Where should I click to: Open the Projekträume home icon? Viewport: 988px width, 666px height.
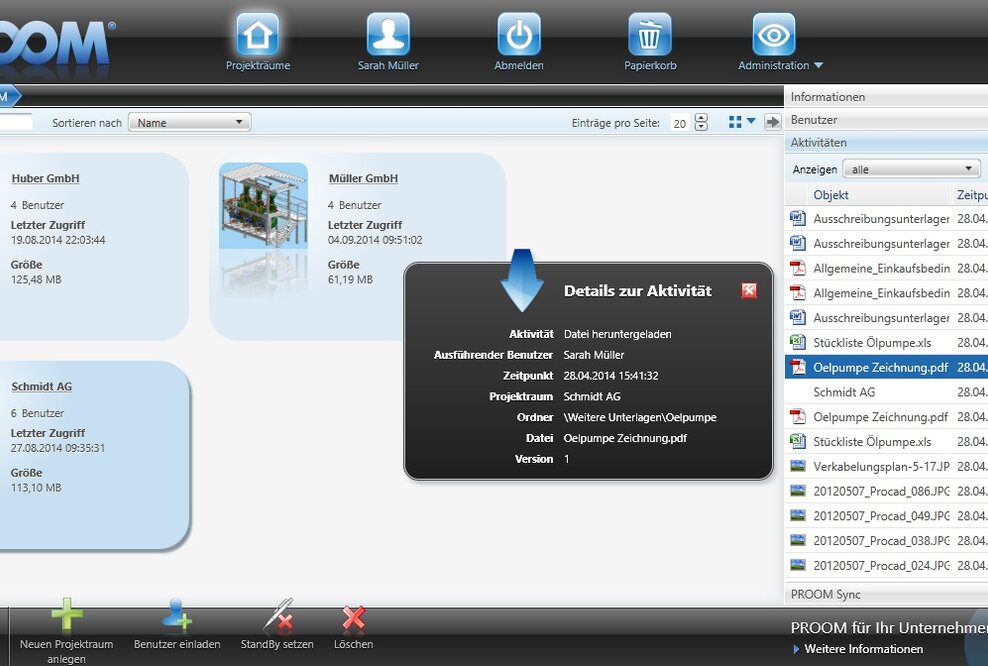coord(257,33)
